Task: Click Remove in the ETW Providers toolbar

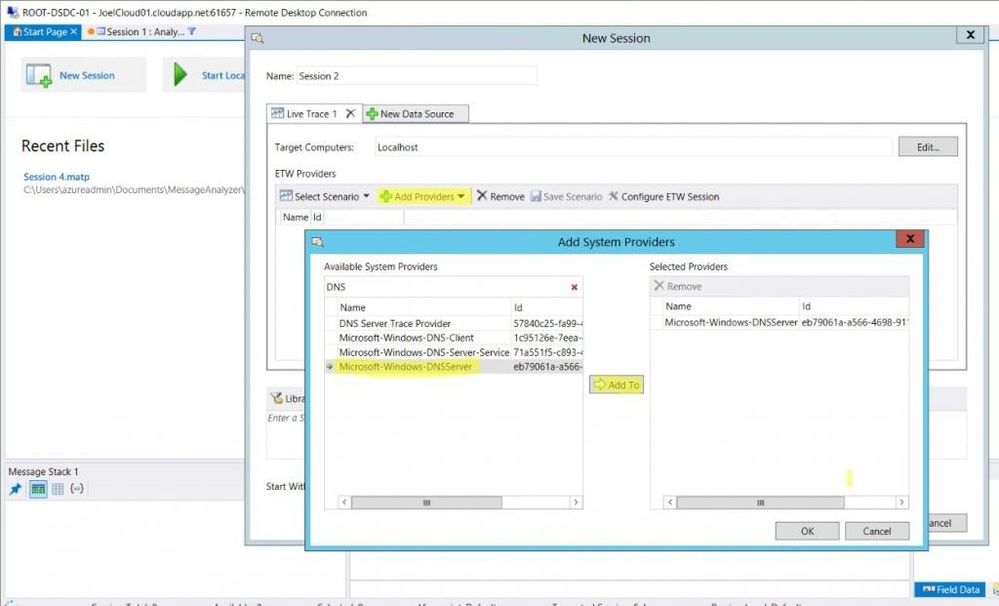Action: (501, 196)
